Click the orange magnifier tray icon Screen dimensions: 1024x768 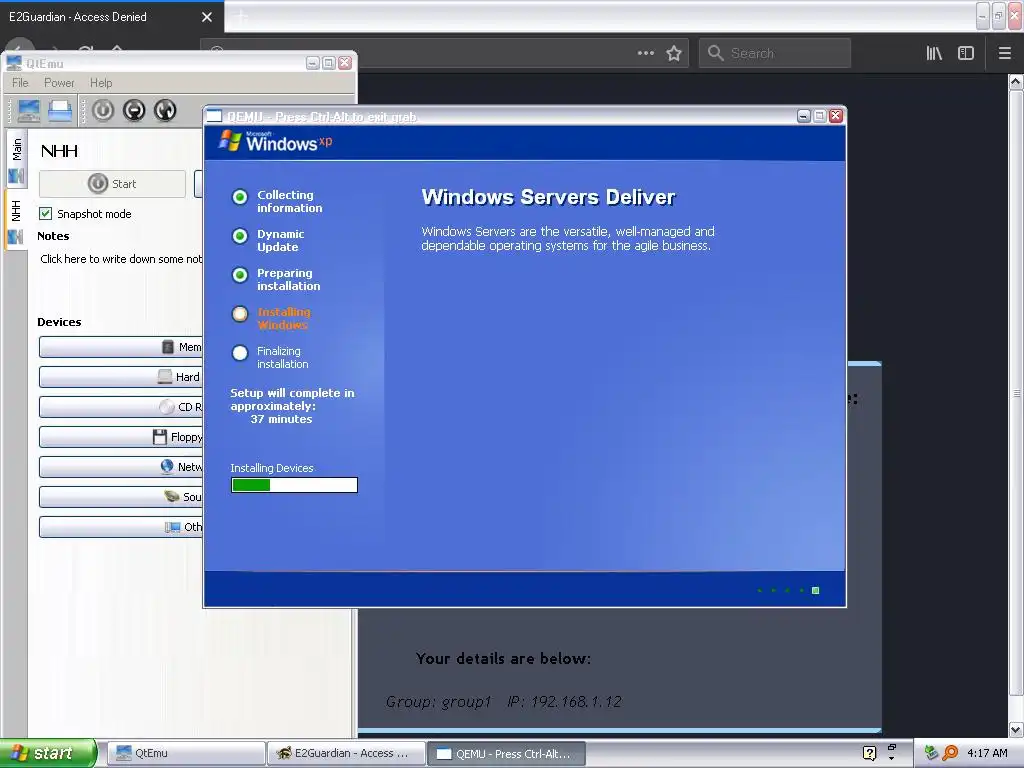(950, 753)
